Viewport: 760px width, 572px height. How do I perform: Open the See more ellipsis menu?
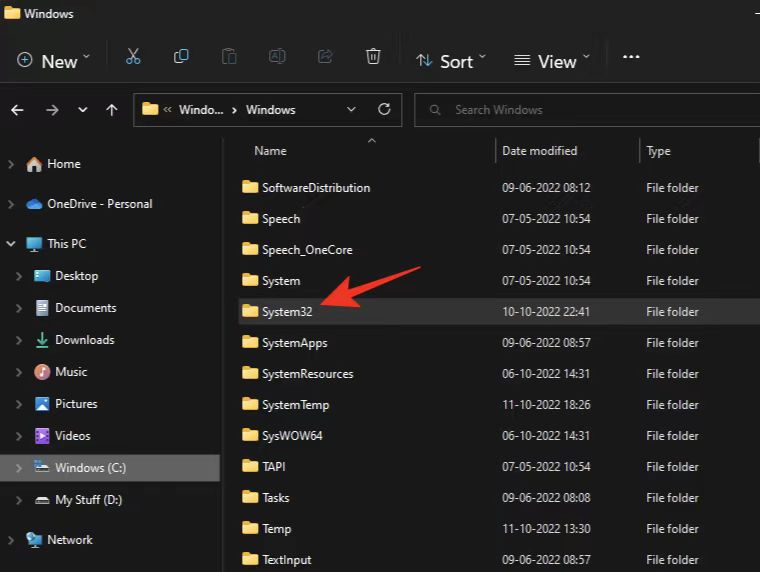[631, 57]
